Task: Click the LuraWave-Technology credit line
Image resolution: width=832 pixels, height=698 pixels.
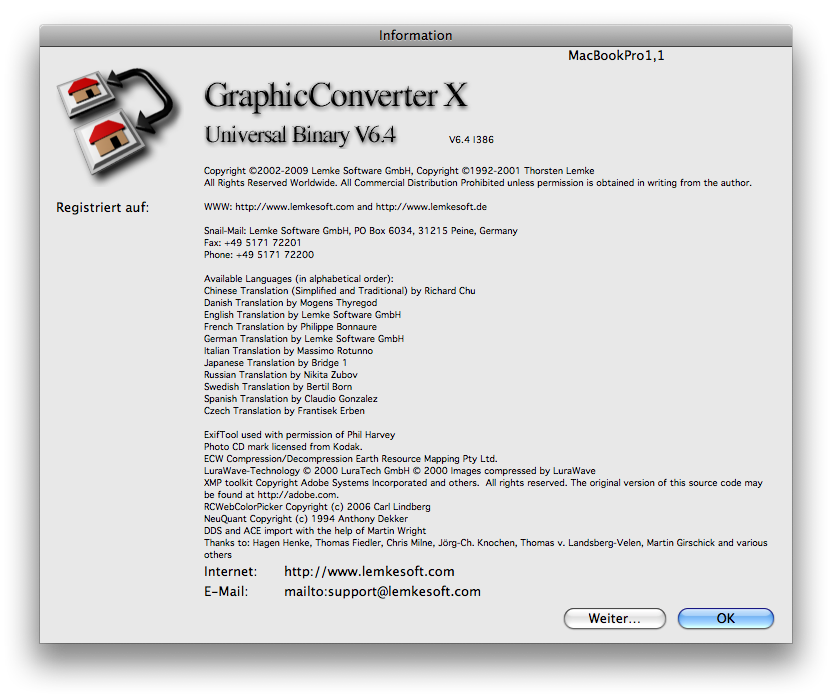Action: click(x=400, y=471)
